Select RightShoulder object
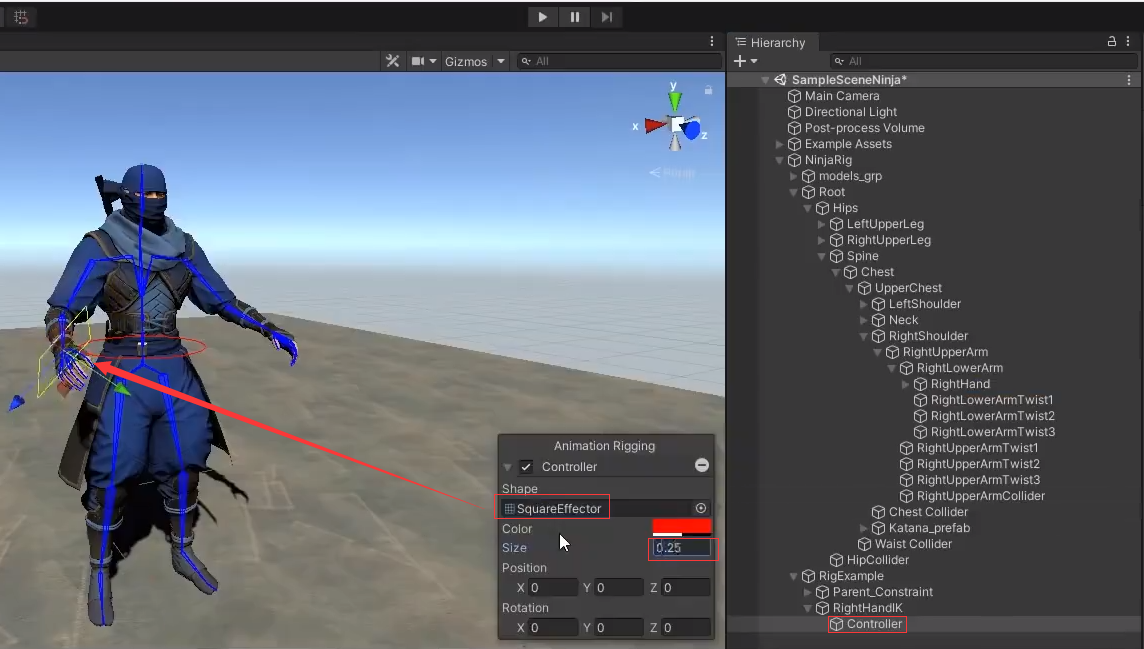The height and width of the screenshot is (649, 1144). coord(927,336)
